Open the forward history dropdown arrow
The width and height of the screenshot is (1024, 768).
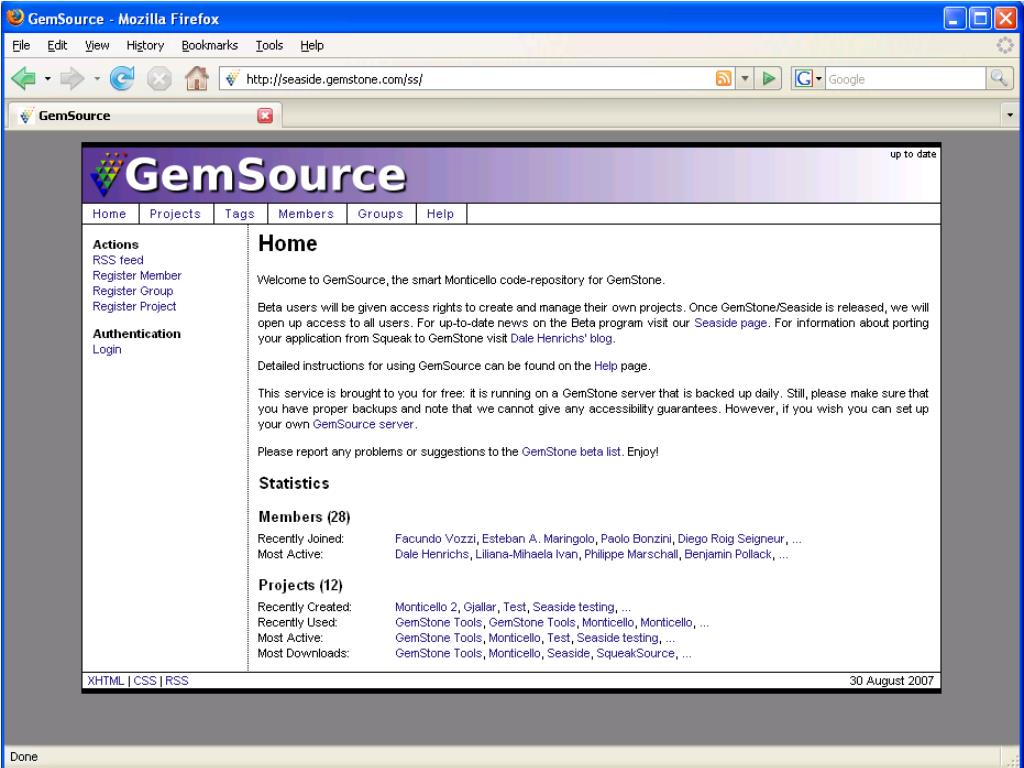[x=97, y=79]
